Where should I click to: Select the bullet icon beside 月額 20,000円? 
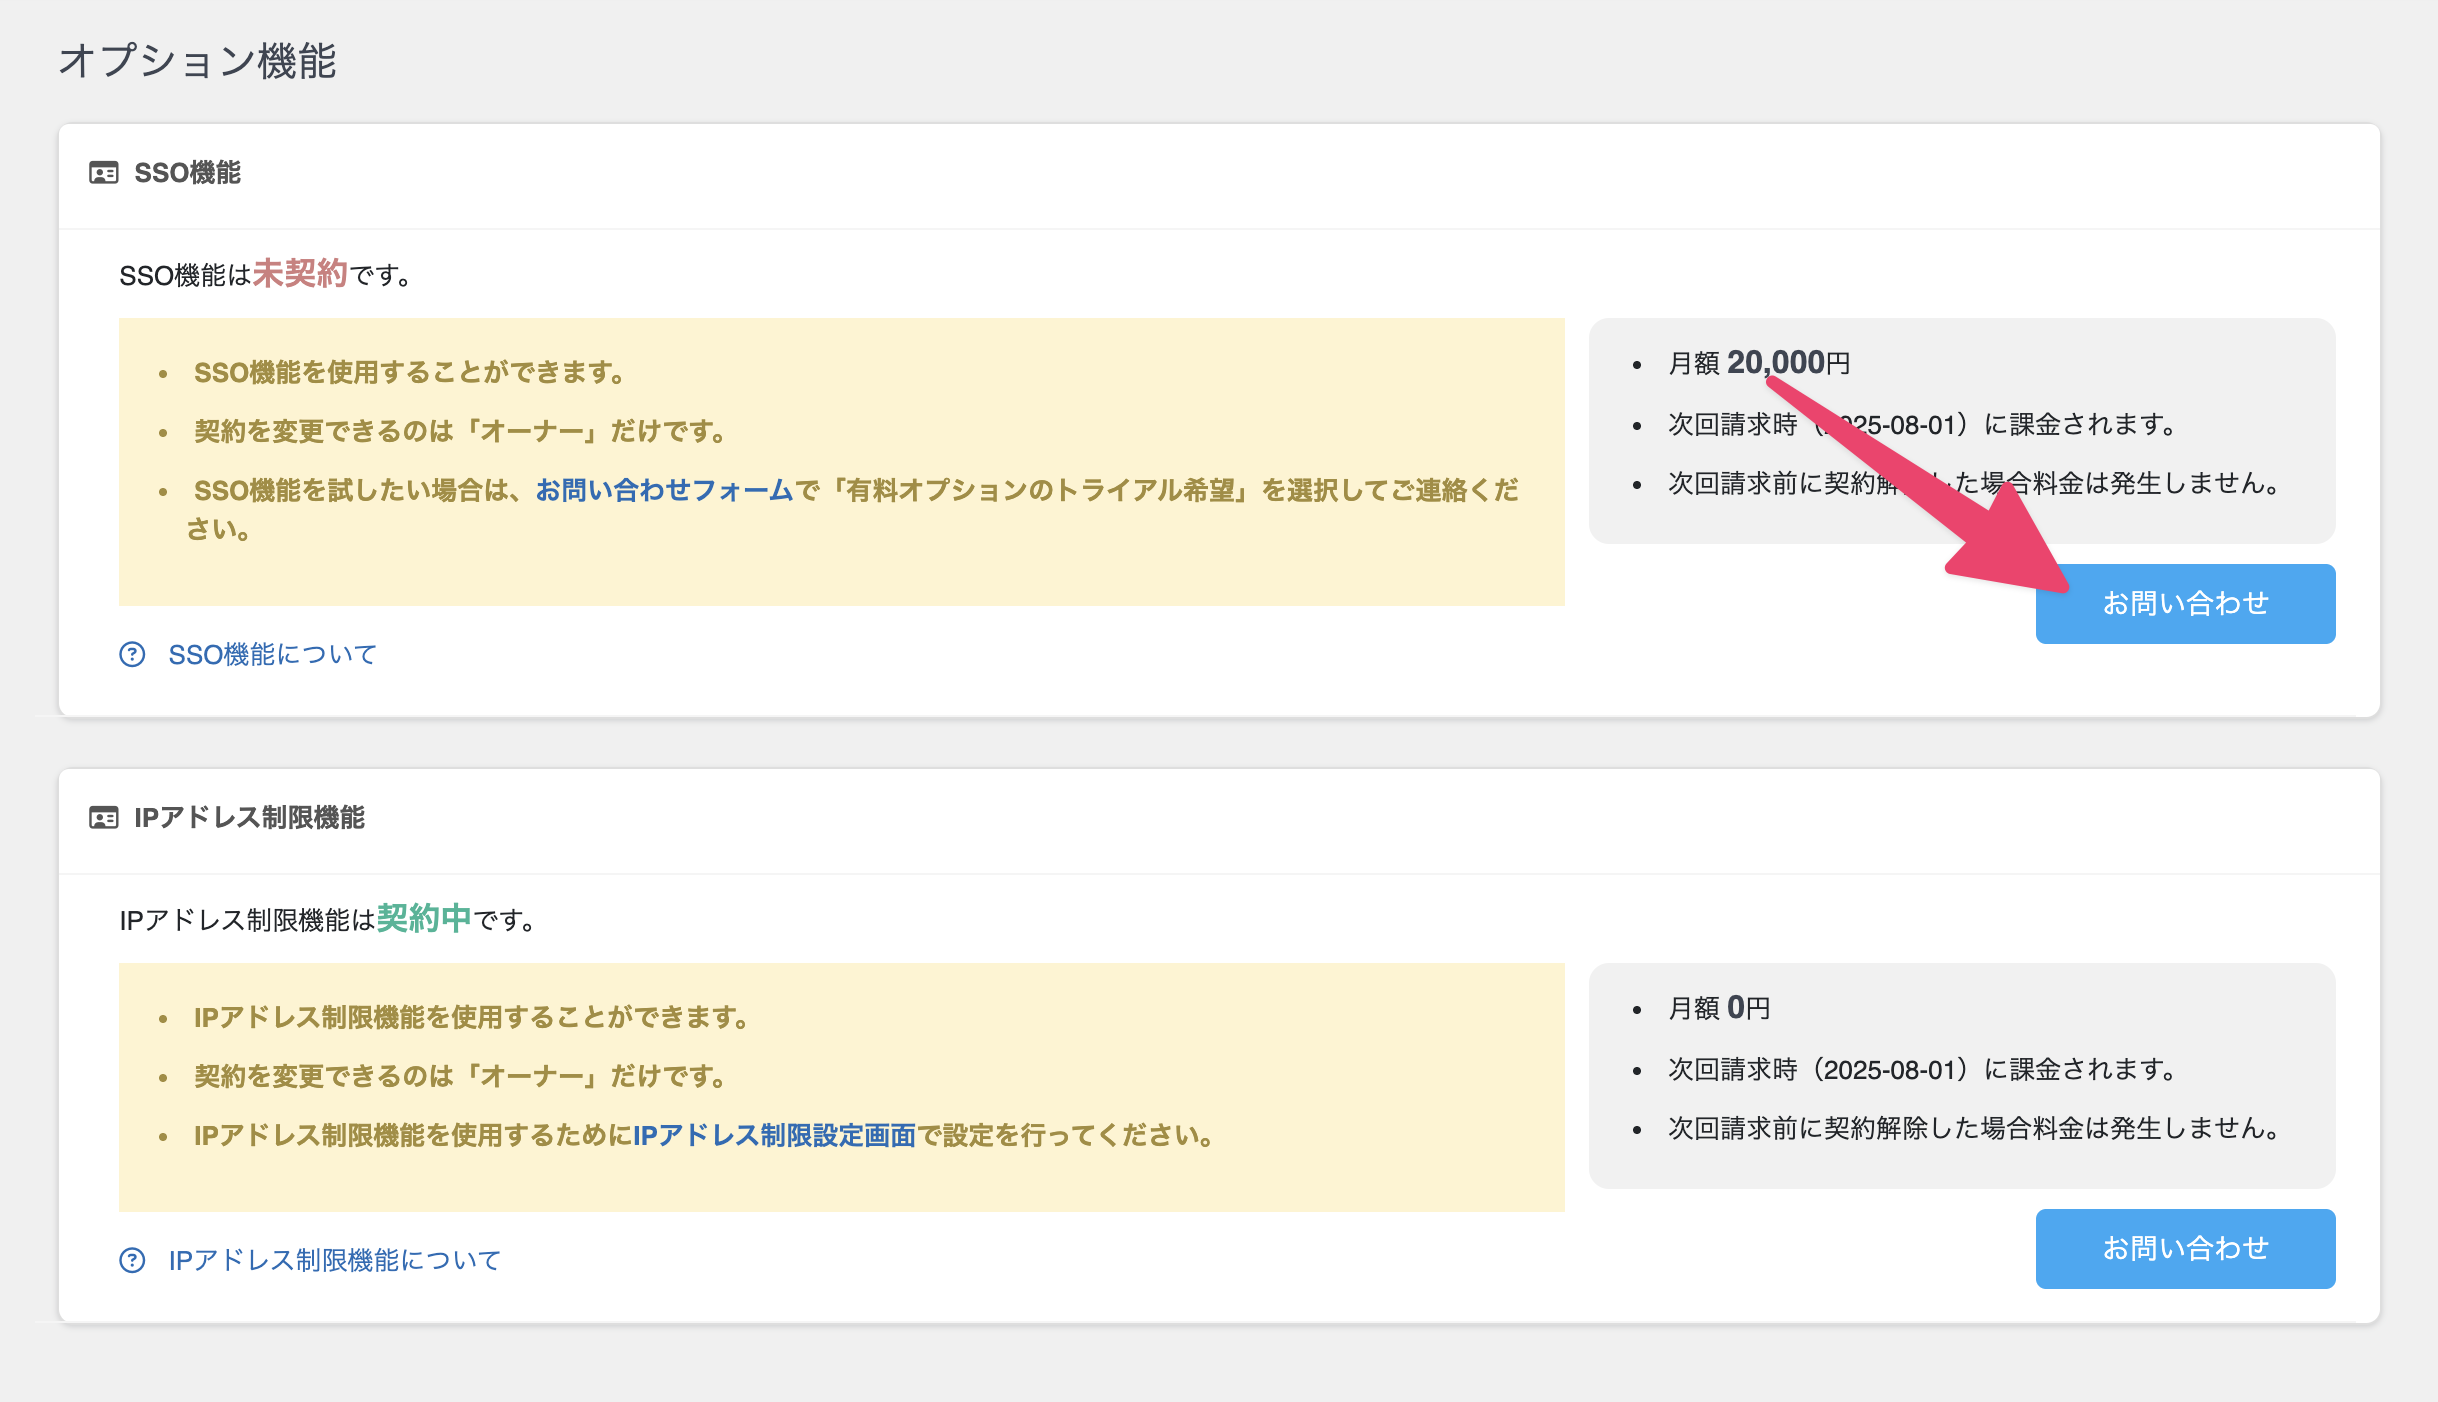1637,363
